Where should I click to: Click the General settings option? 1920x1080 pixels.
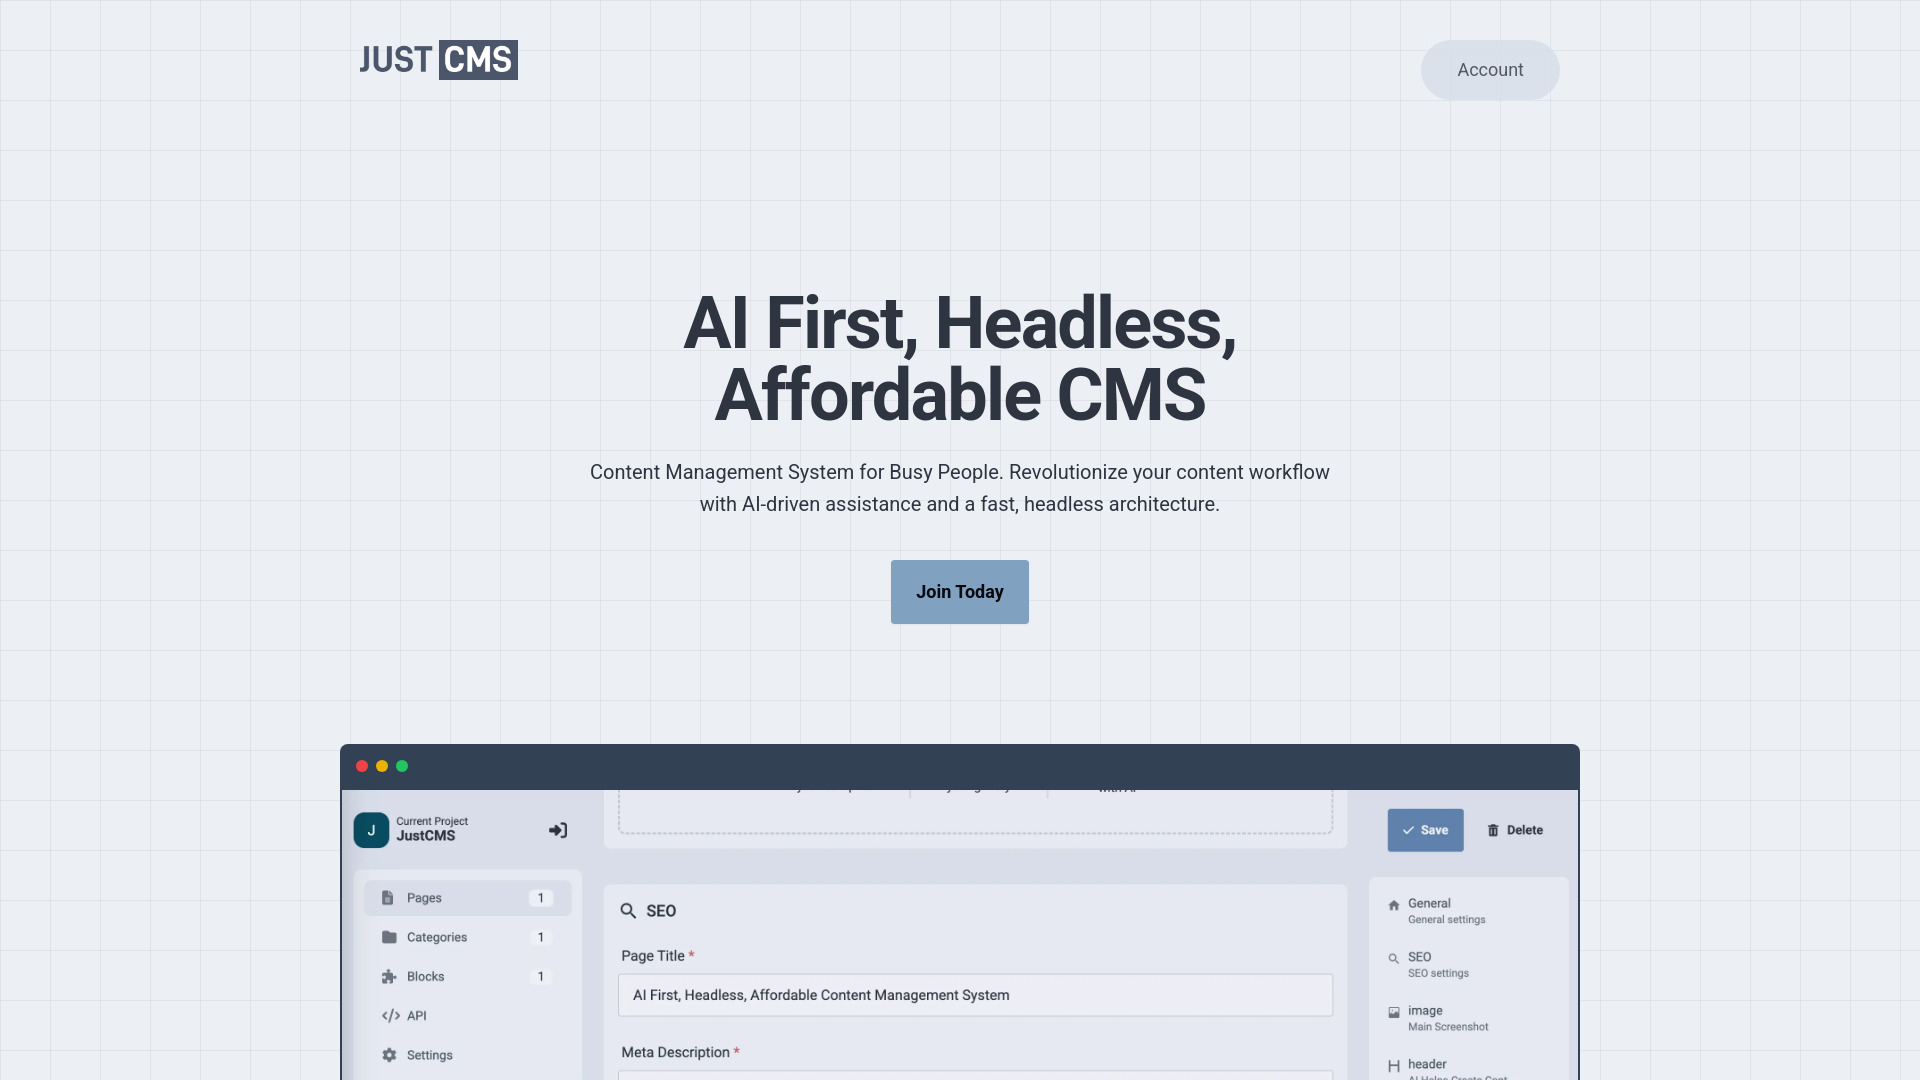pos(1447,910)
